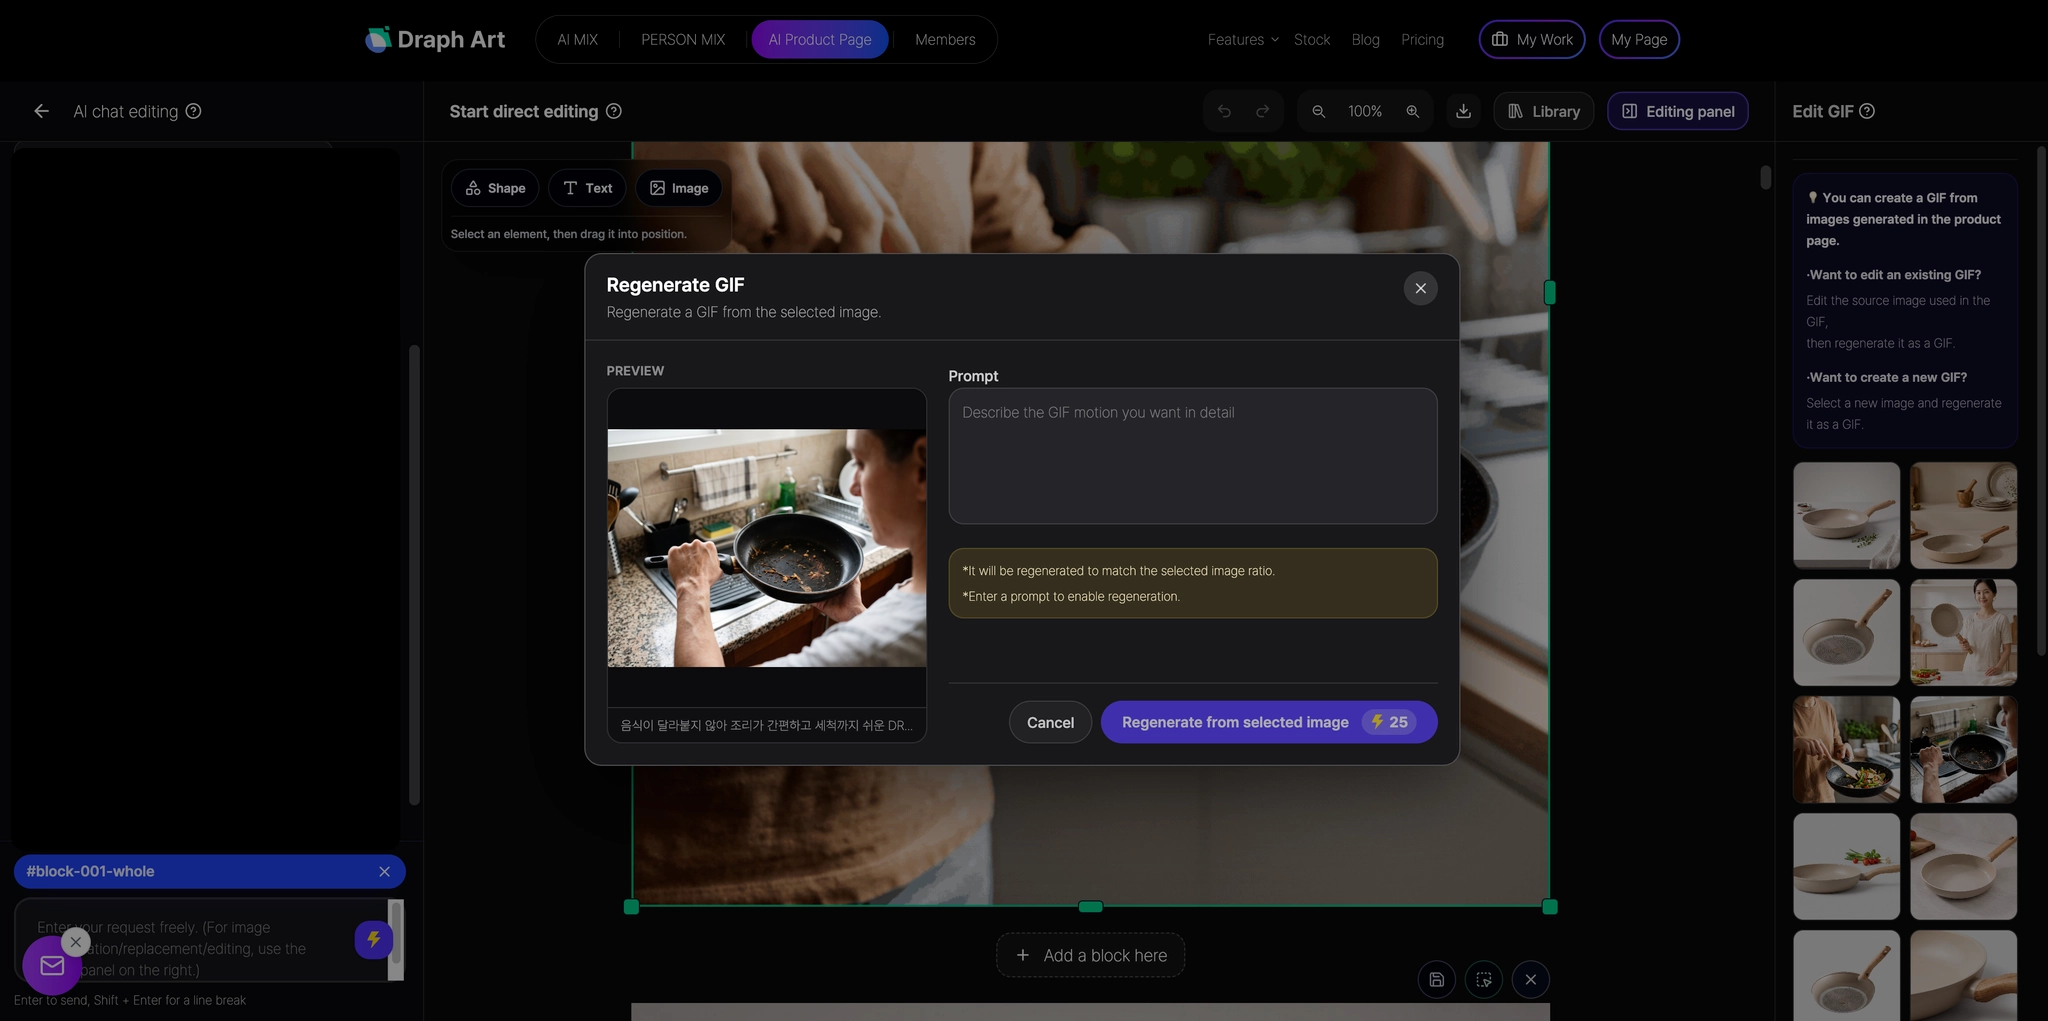Select thumbnail of pan with tomatoes and greens

point(1846,866)
